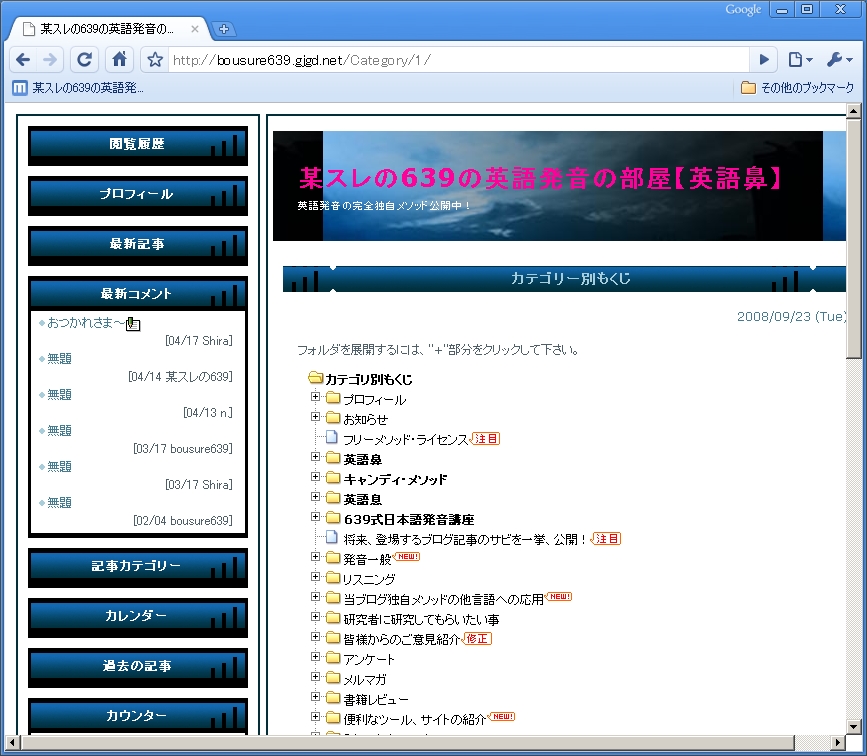Expand the 皆様からのご意見紹介 folder
This screenshot has height=756, width=867.
click(x=315, y=637)
